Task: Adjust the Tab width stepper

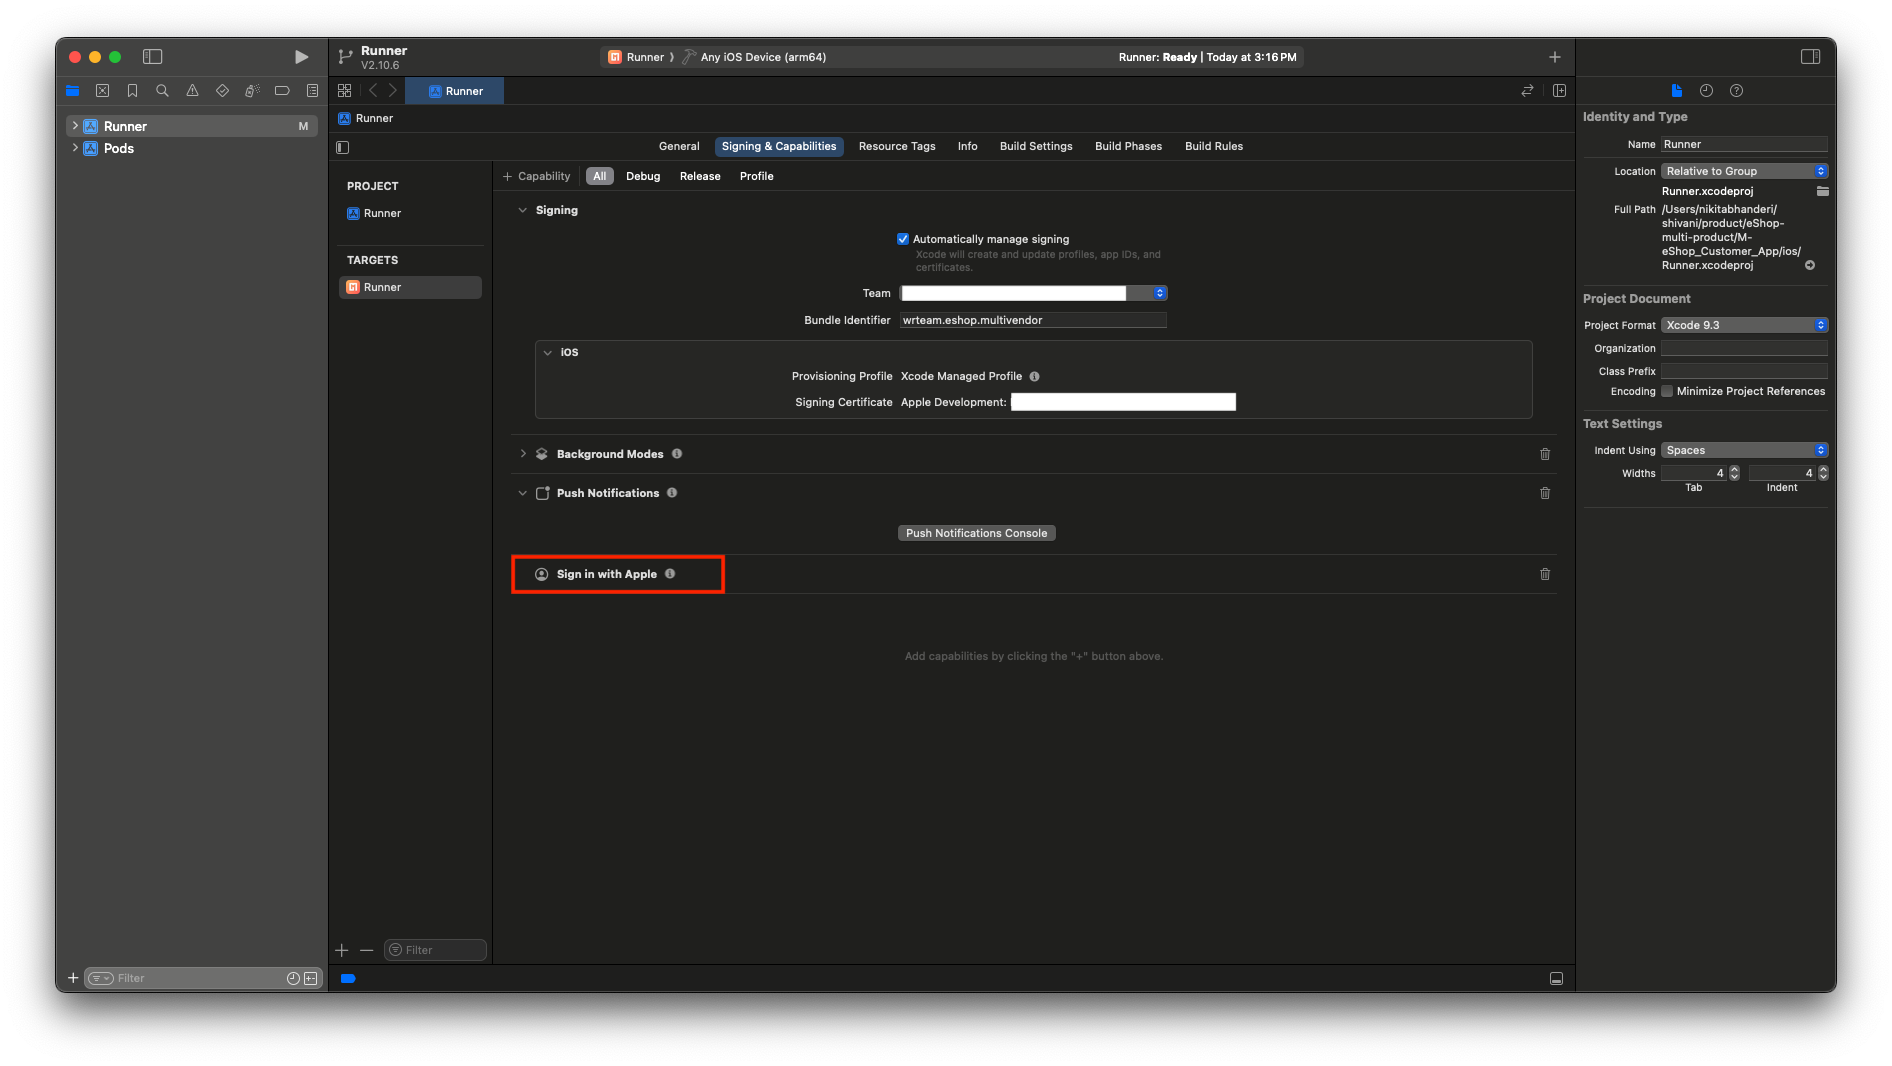Action: tap(1734, 473)
